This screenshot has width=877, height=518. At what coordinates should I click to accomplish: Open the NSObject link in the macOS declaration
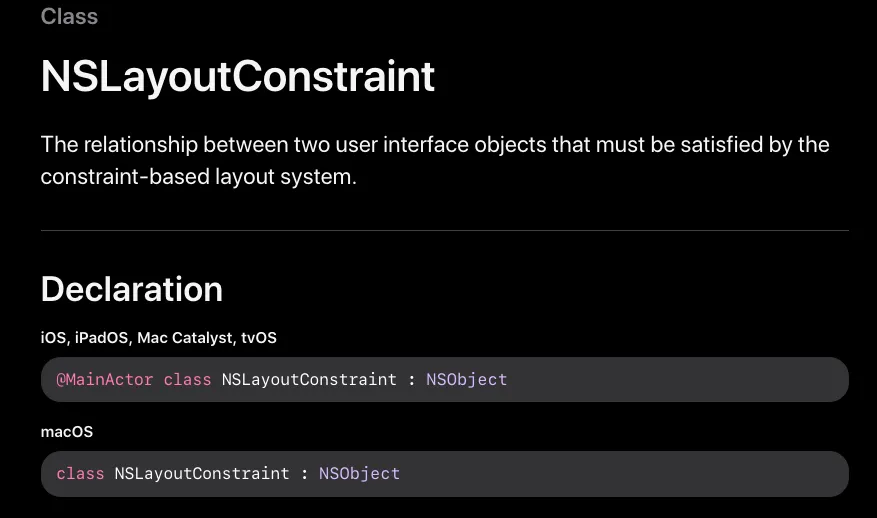pos(359,474)
